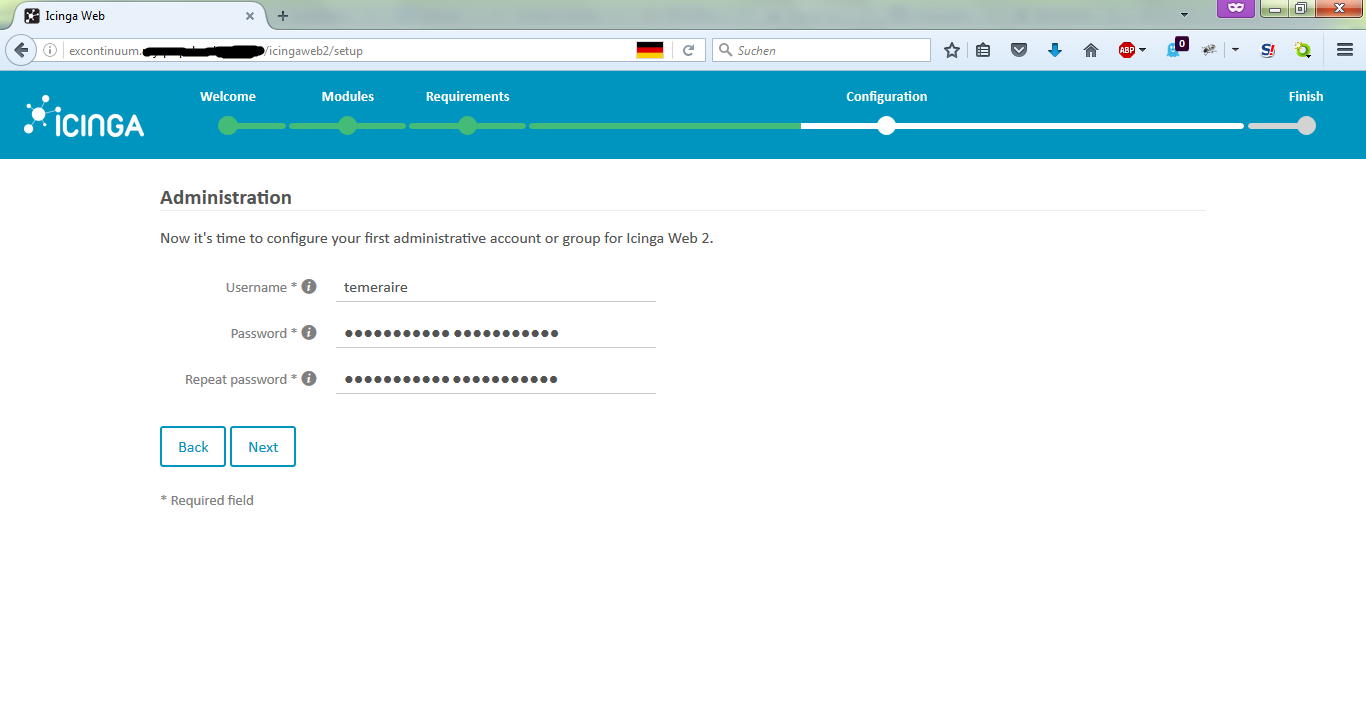This screenshot has width=1366, height=728.
Task: Click the Administration heading
Action: coord(226,197)
